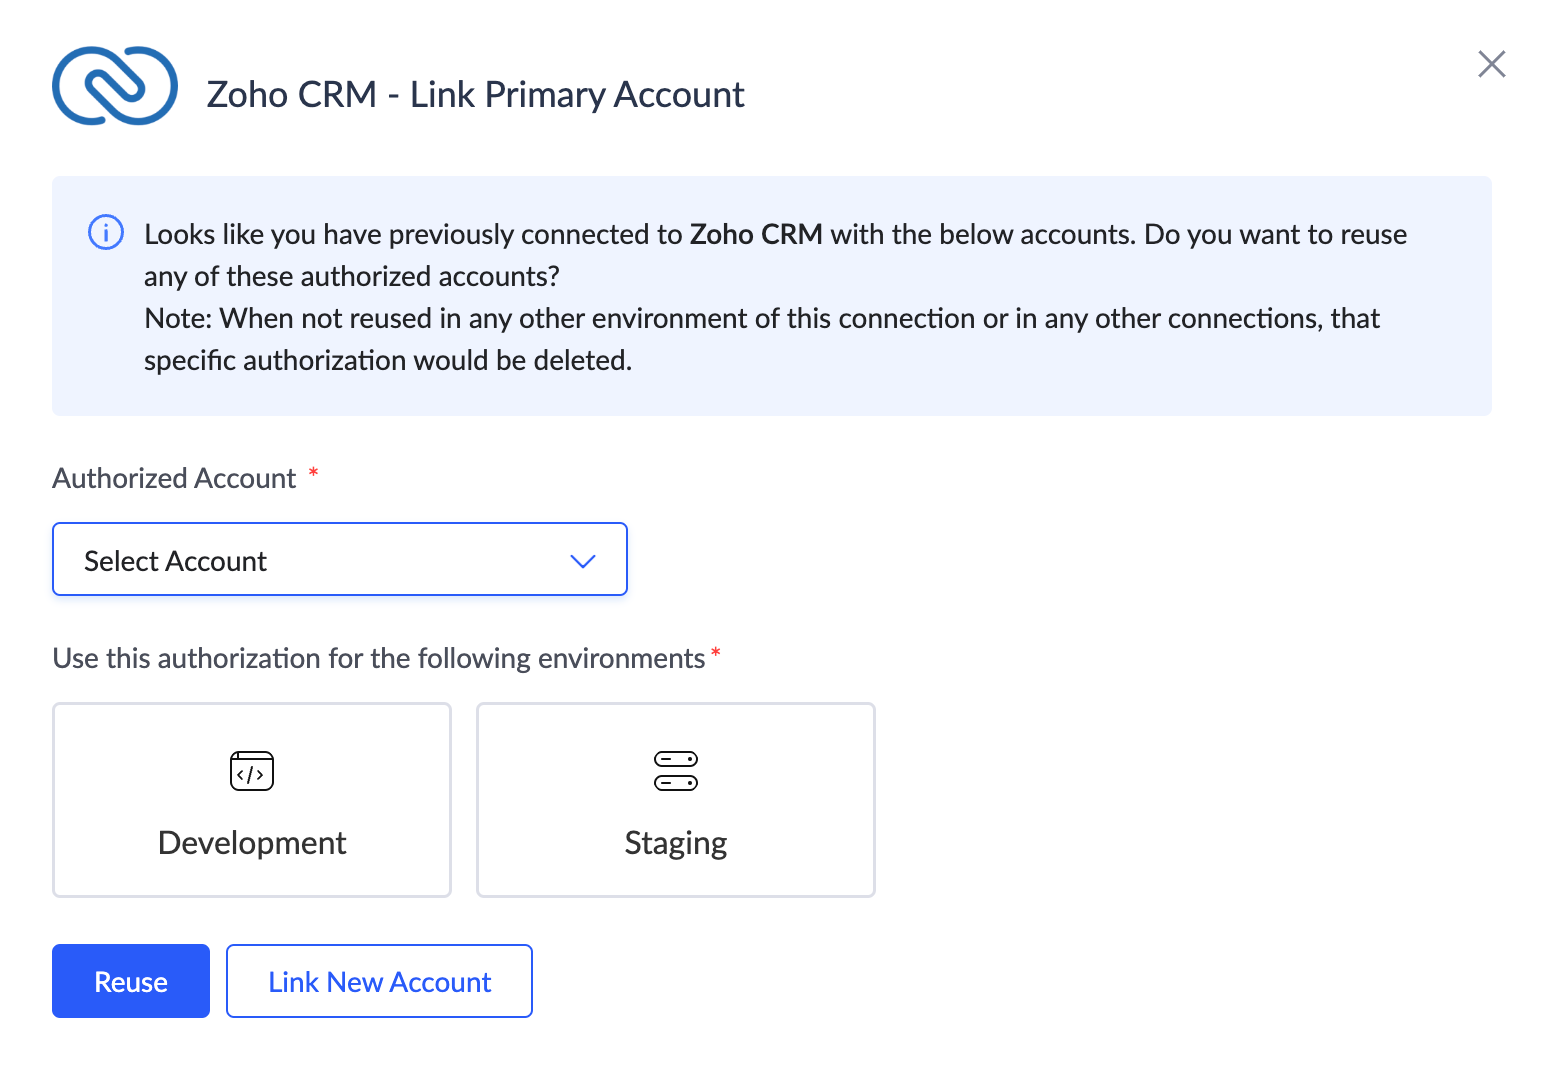
Task: Click the 'Use this authorization' environments label
Action: pos(378,658)
